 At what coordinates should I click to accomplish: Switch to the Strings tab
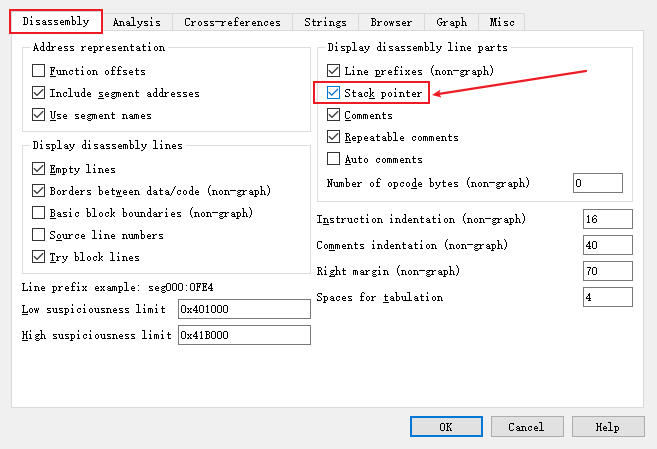(326, 22)
